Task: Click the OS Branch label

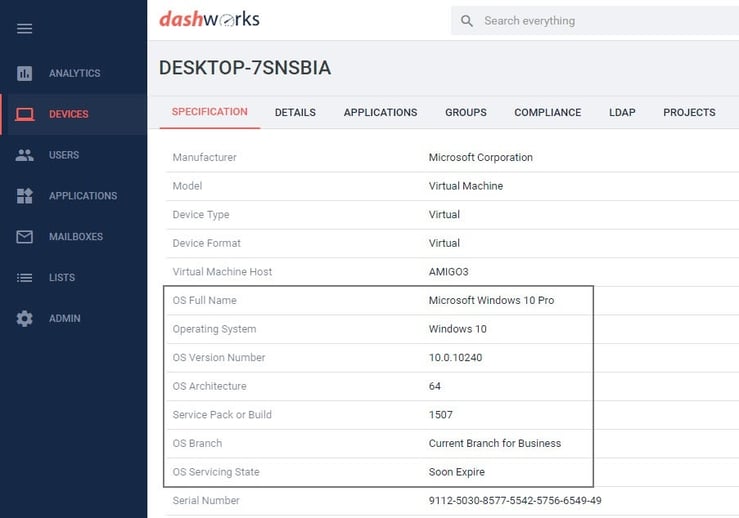Action: click(197, 444)
